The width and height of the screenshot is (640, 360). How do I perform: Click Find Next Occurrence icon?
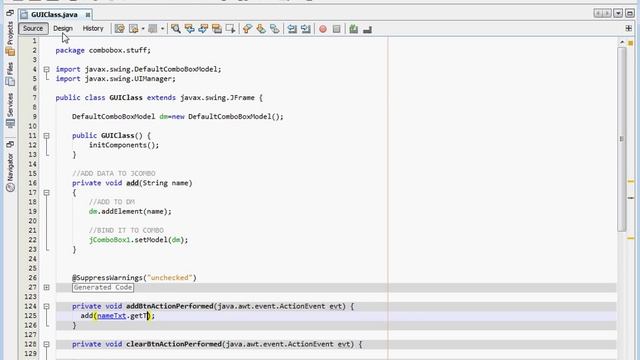coord(203,29)
